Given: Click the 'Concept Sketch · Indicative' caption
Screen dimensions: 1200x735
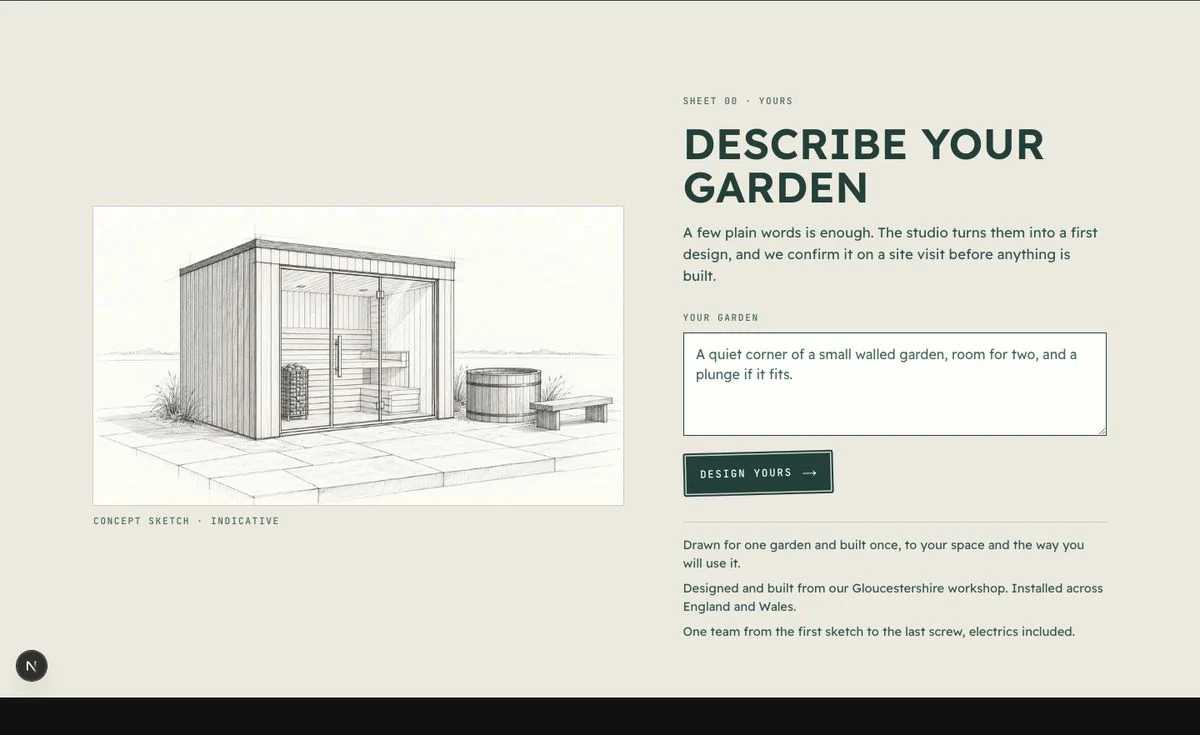Looking at the screenshot, I should point(186,521).
